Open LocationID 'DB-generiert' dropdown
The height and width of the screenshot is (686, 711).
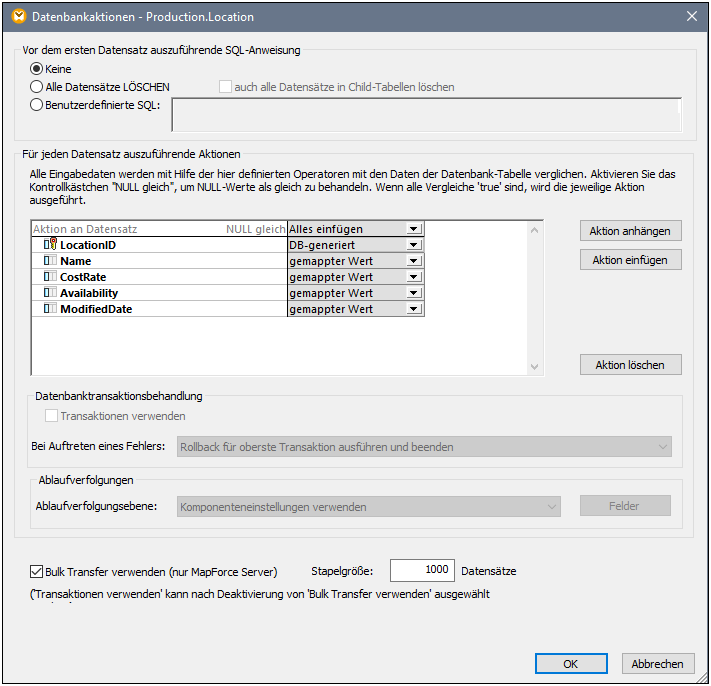tap(413, 245)
